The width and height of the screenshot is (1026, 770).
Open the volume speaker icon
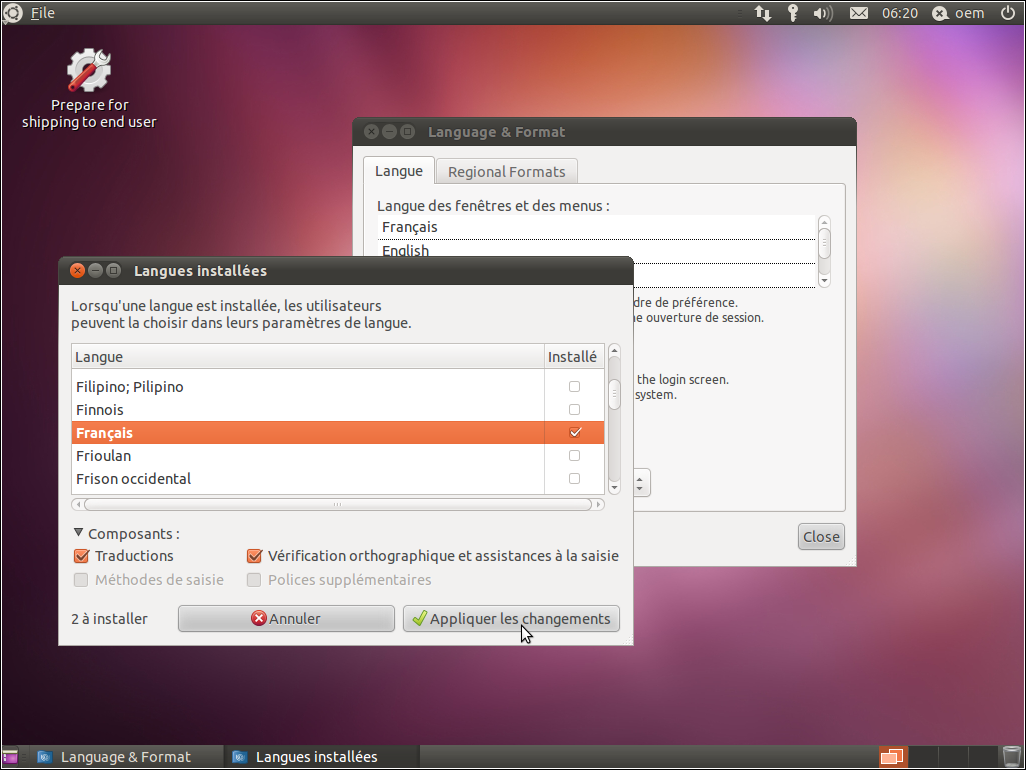(823, 13)
